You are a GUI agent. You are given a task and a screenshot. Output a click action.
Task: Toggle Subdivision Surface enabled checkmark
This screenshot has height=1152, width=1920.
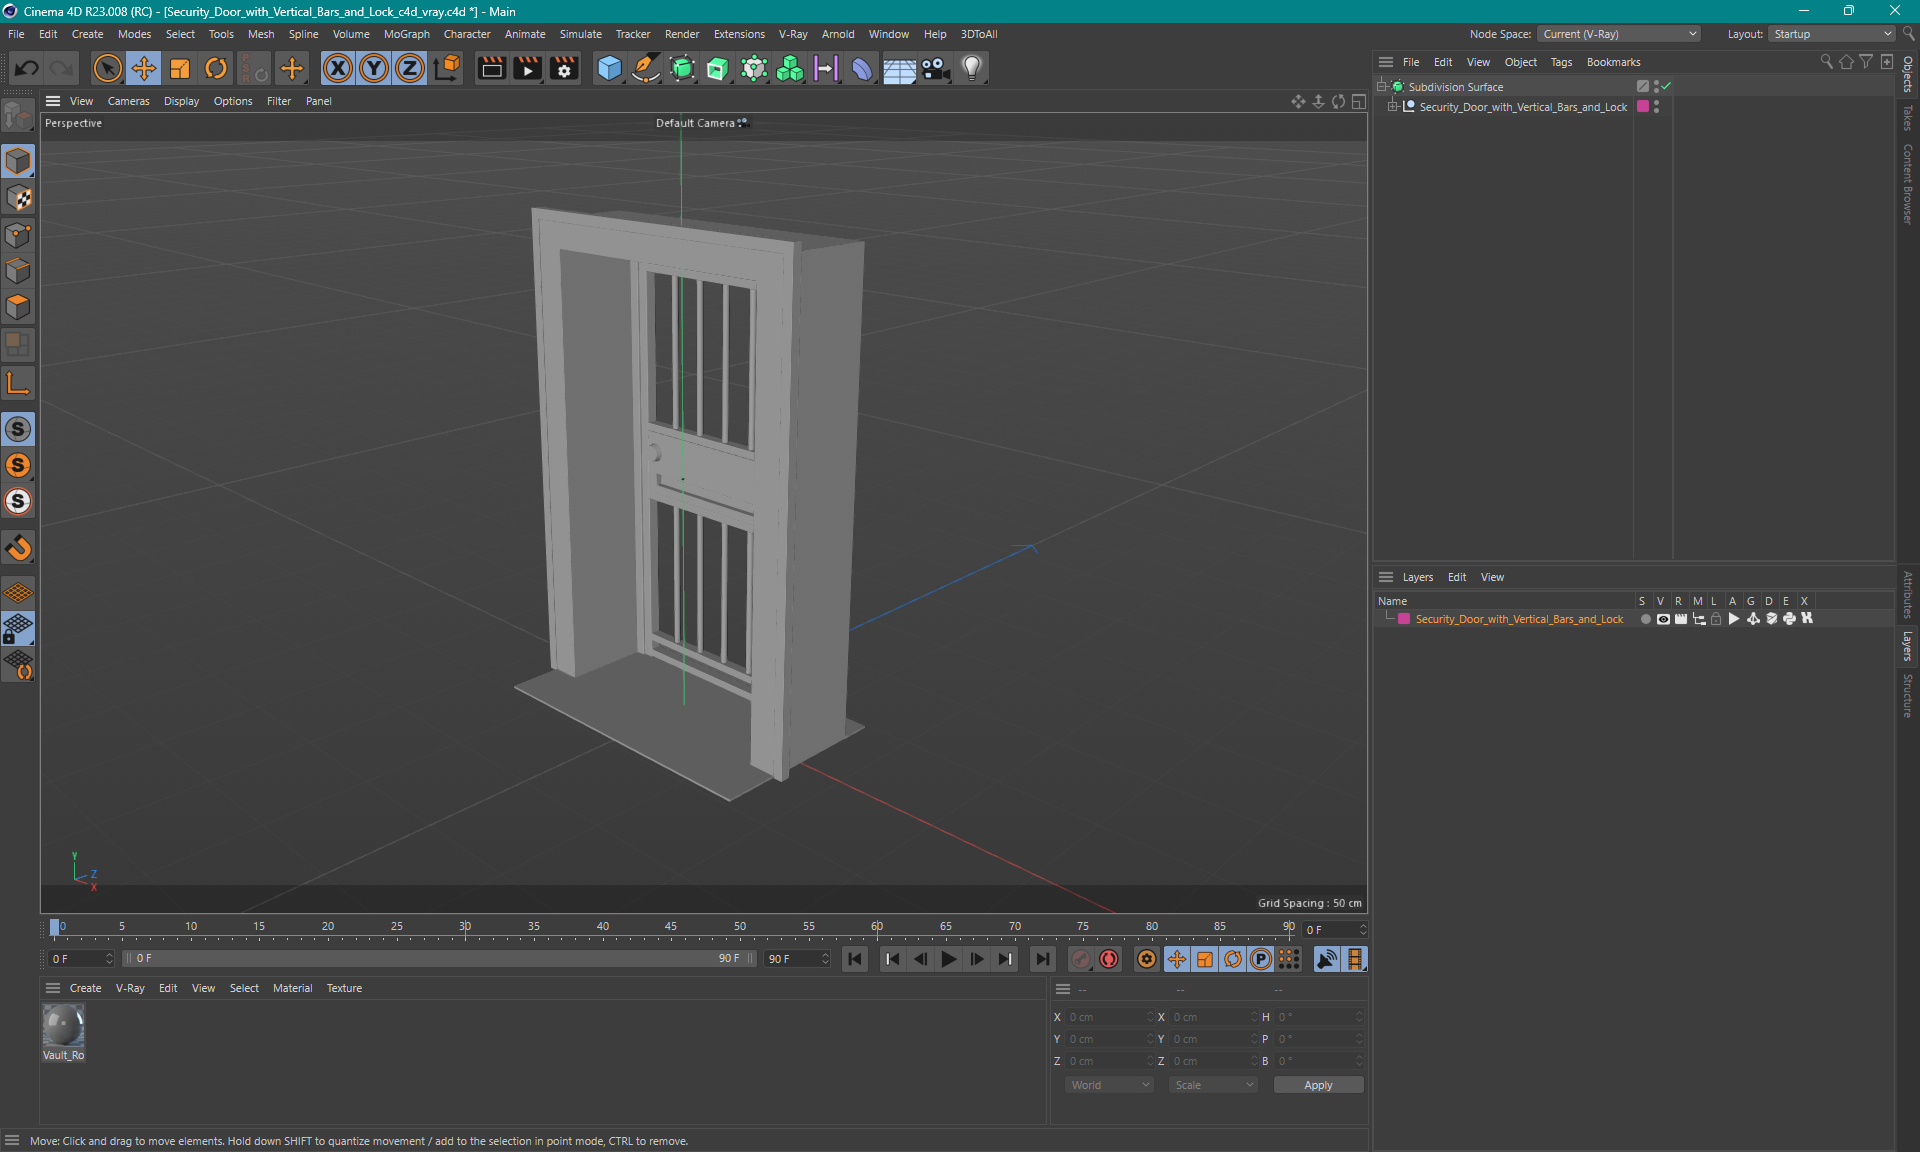click(x=1666, y=86)
